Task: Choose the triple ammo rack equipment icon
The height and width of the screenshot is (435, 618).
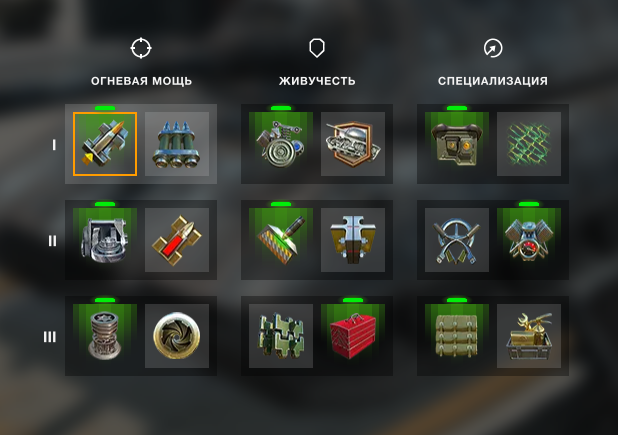Action: (177, 144)
